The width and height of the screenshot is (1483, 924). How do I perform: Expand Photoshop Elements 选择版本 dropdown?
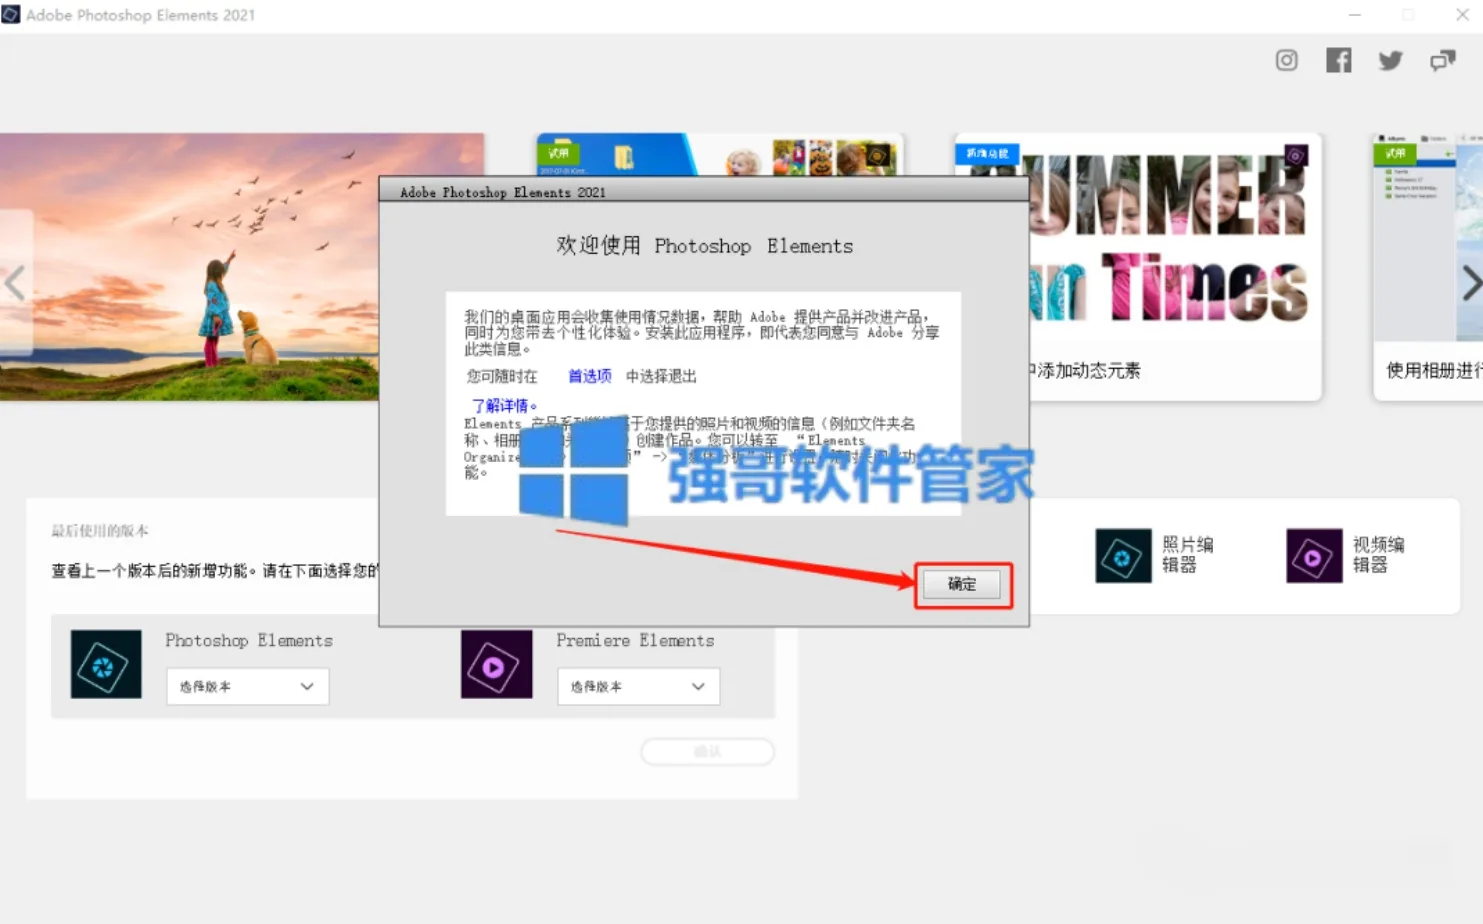point(247,687)
